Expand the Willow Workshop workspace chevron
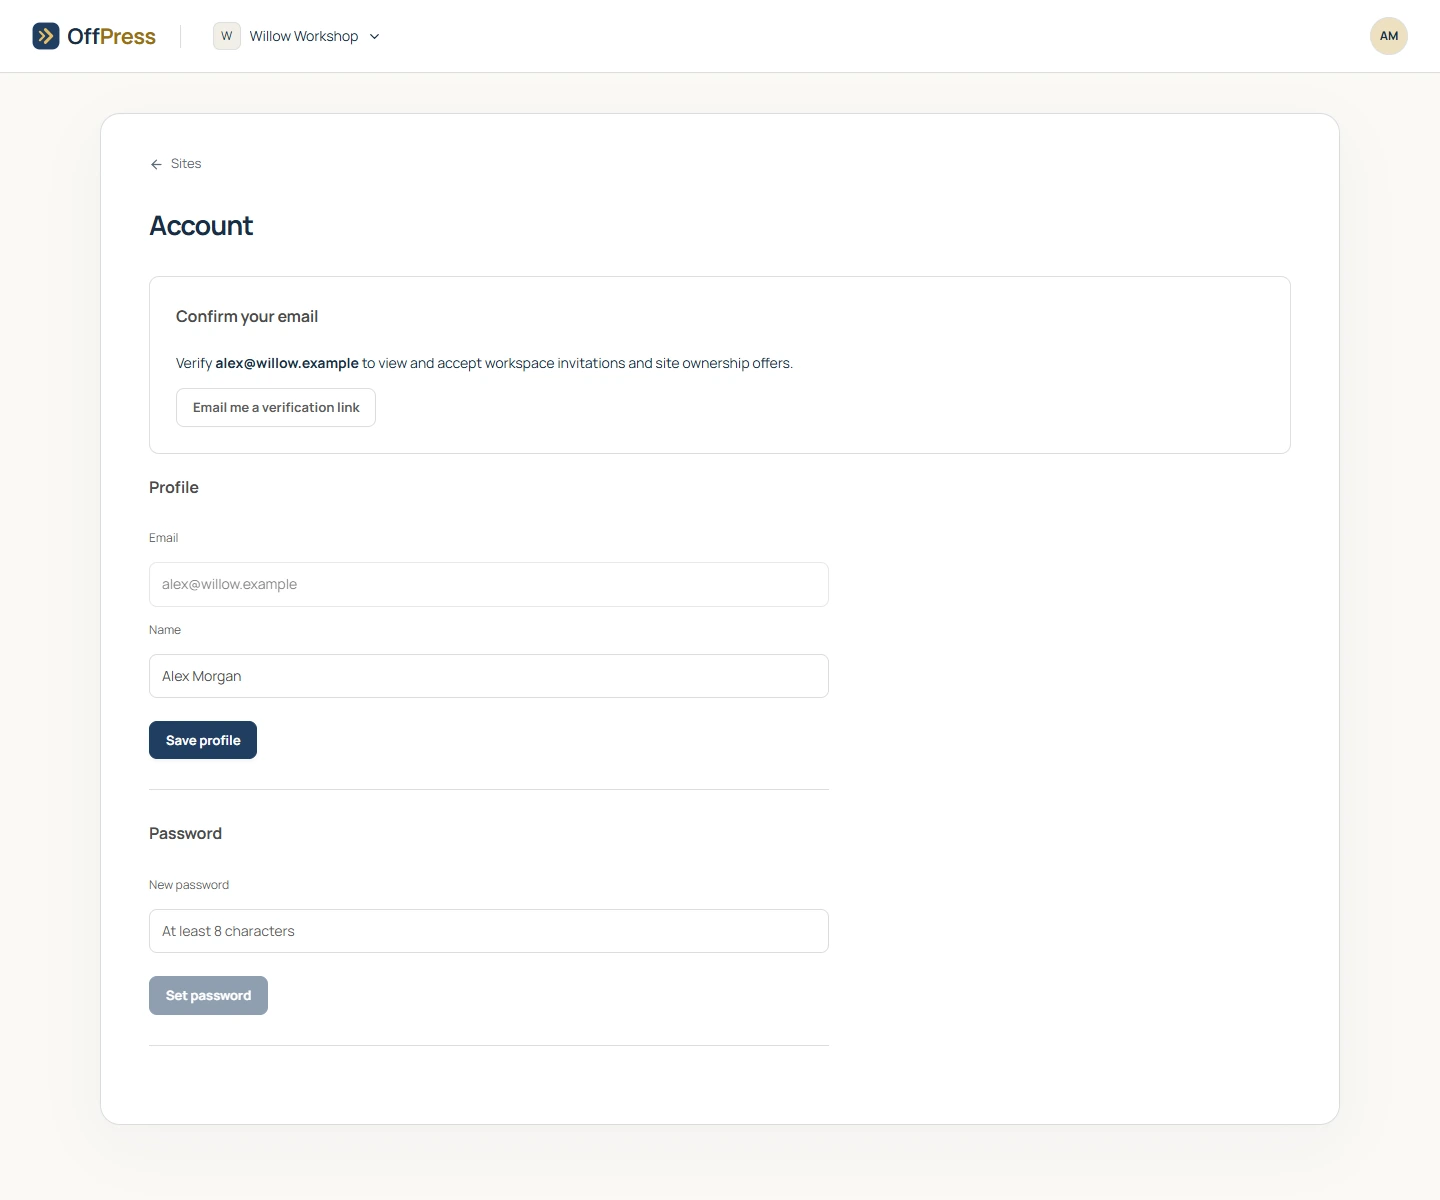 [375, 37]
